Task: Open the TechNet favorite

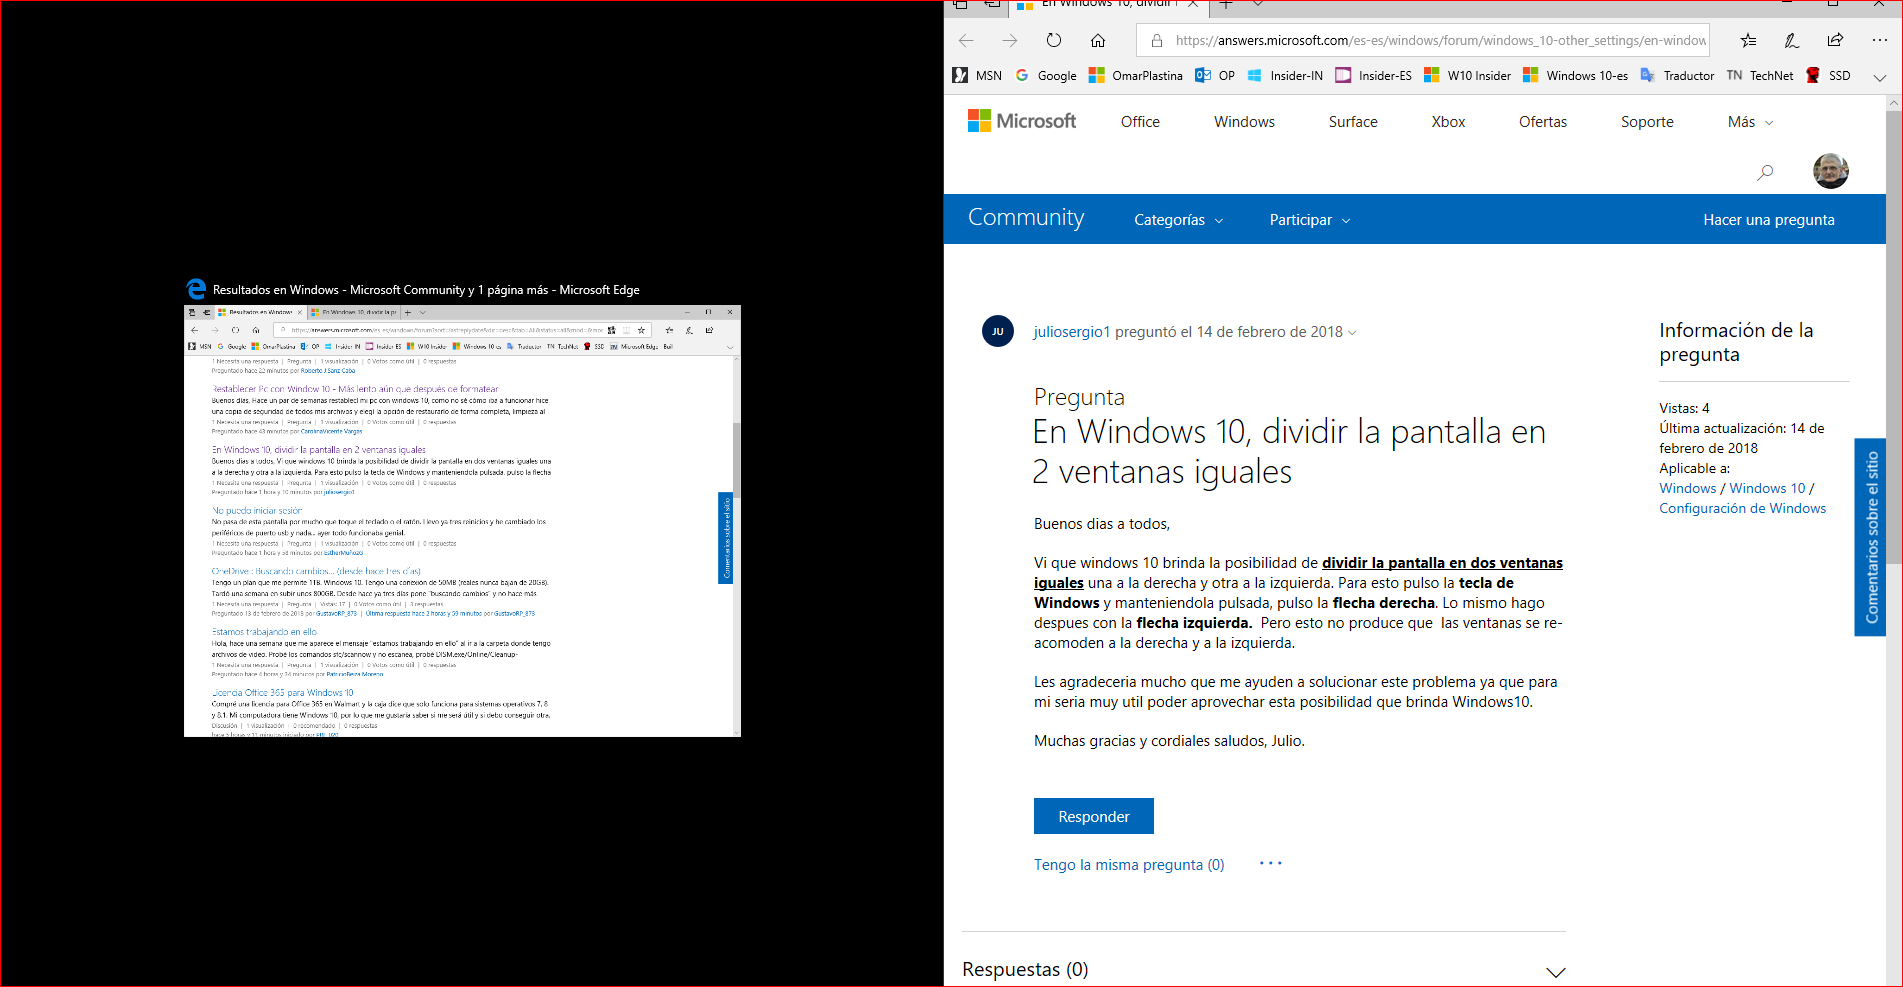Action: tap(1760, 76)
